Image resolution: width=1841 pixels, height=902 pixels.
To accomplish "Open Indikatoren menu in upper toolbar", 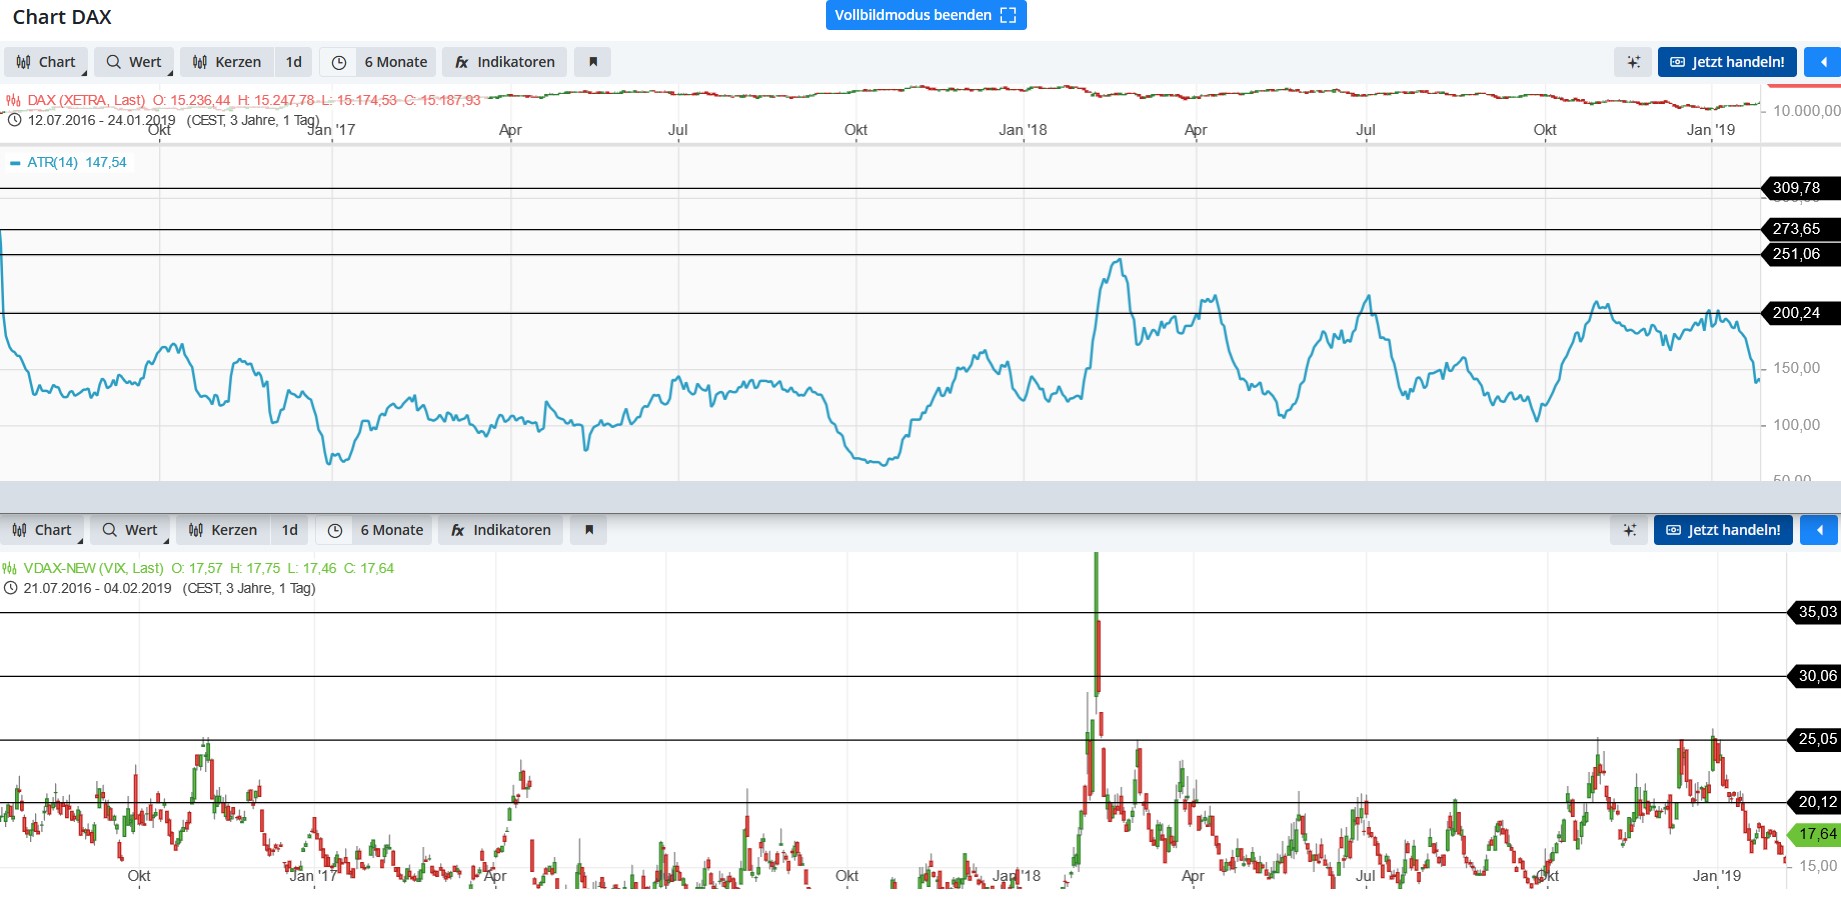I will [x=505, y=62].
